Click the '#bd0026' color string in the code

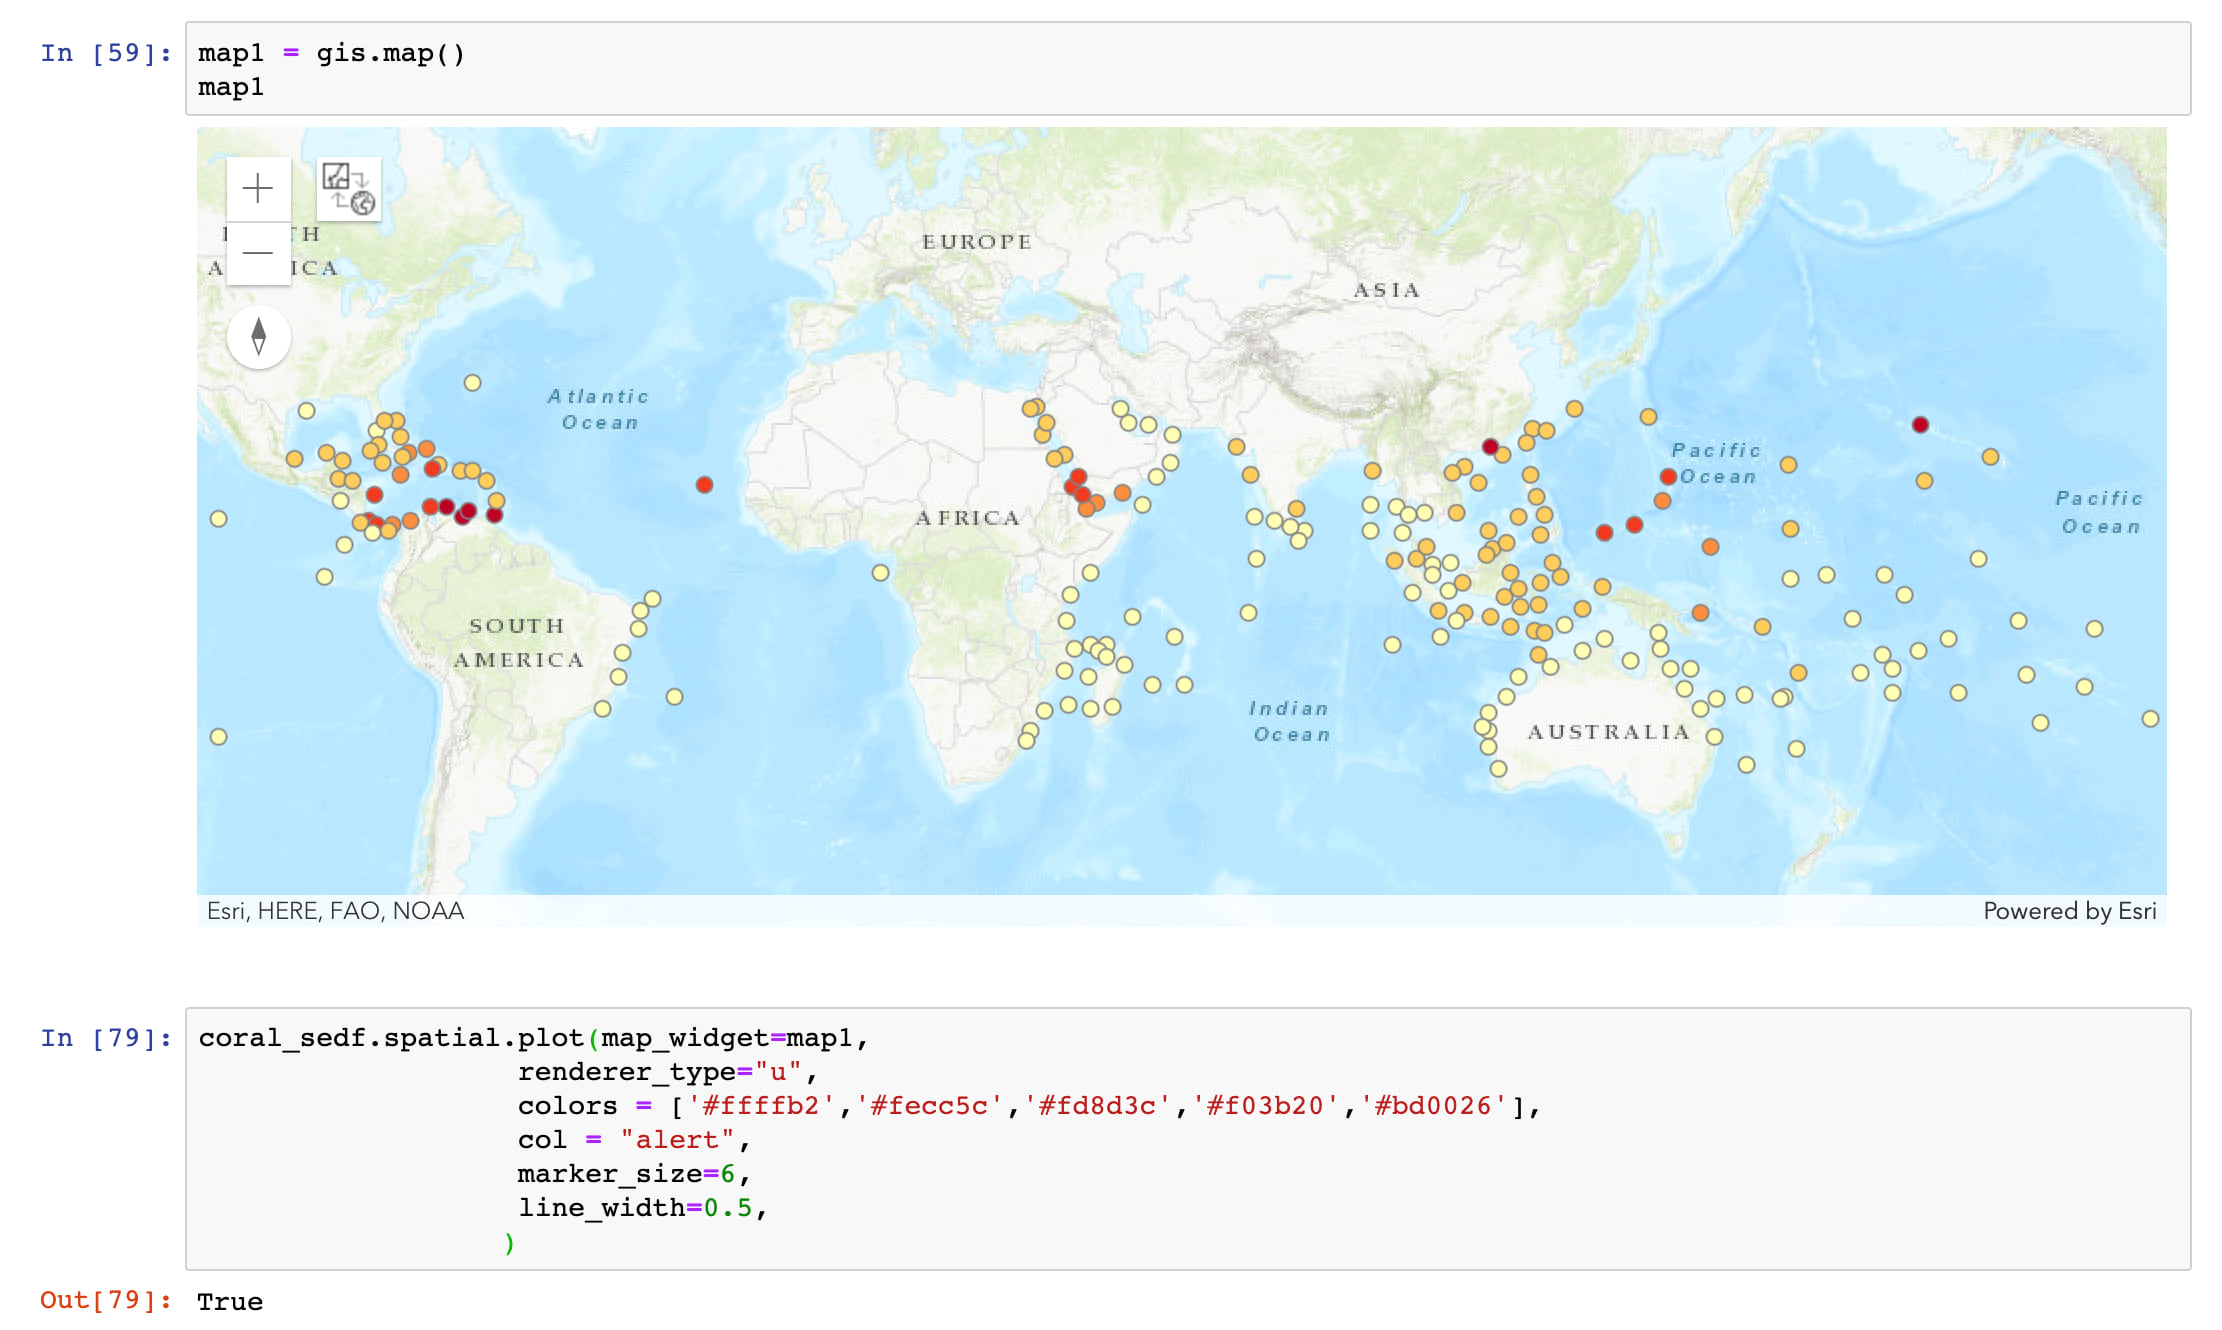point(1432,1106)
